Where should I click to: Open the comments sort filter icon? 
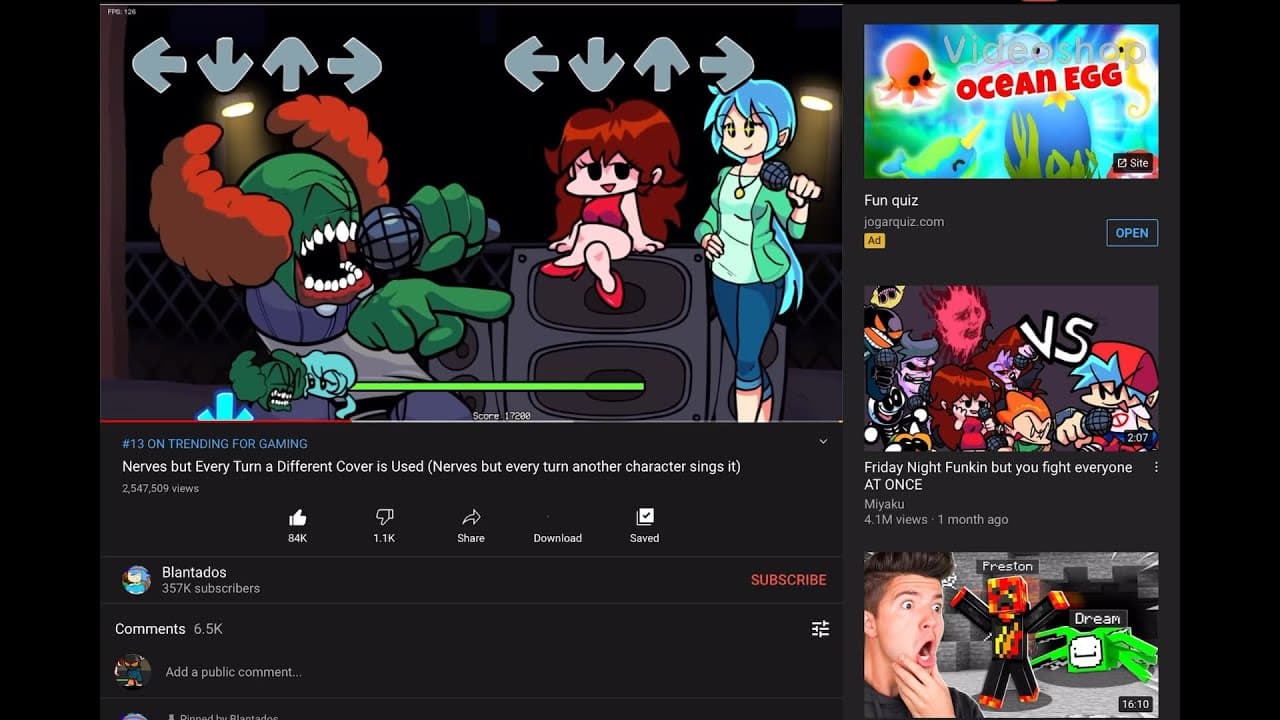[x=820, y=629]
